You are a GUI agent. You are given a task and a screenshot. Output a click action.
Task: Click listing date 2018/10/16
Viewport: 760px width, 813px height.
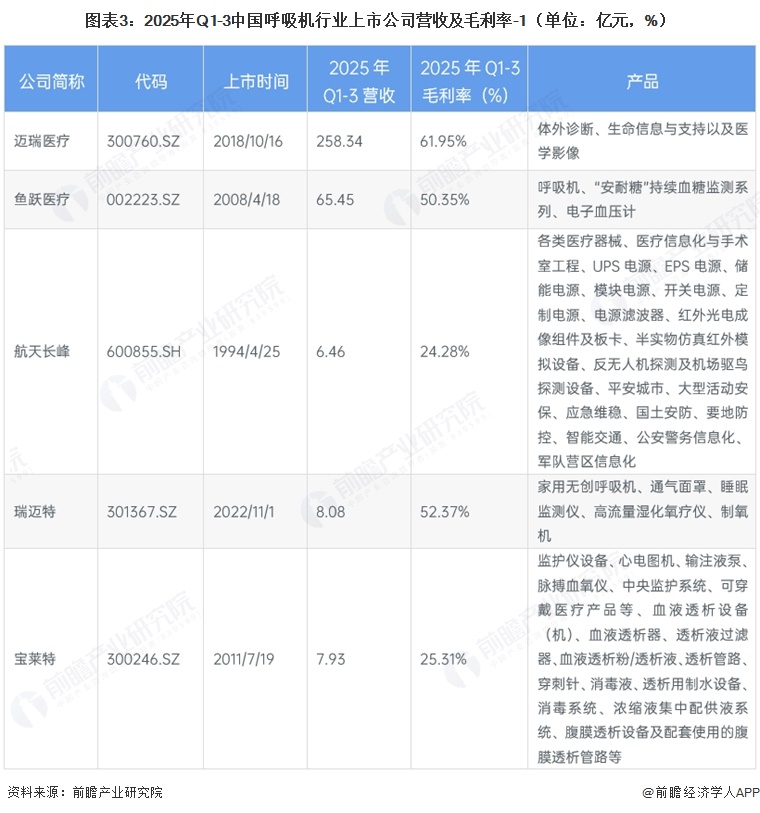248,141
